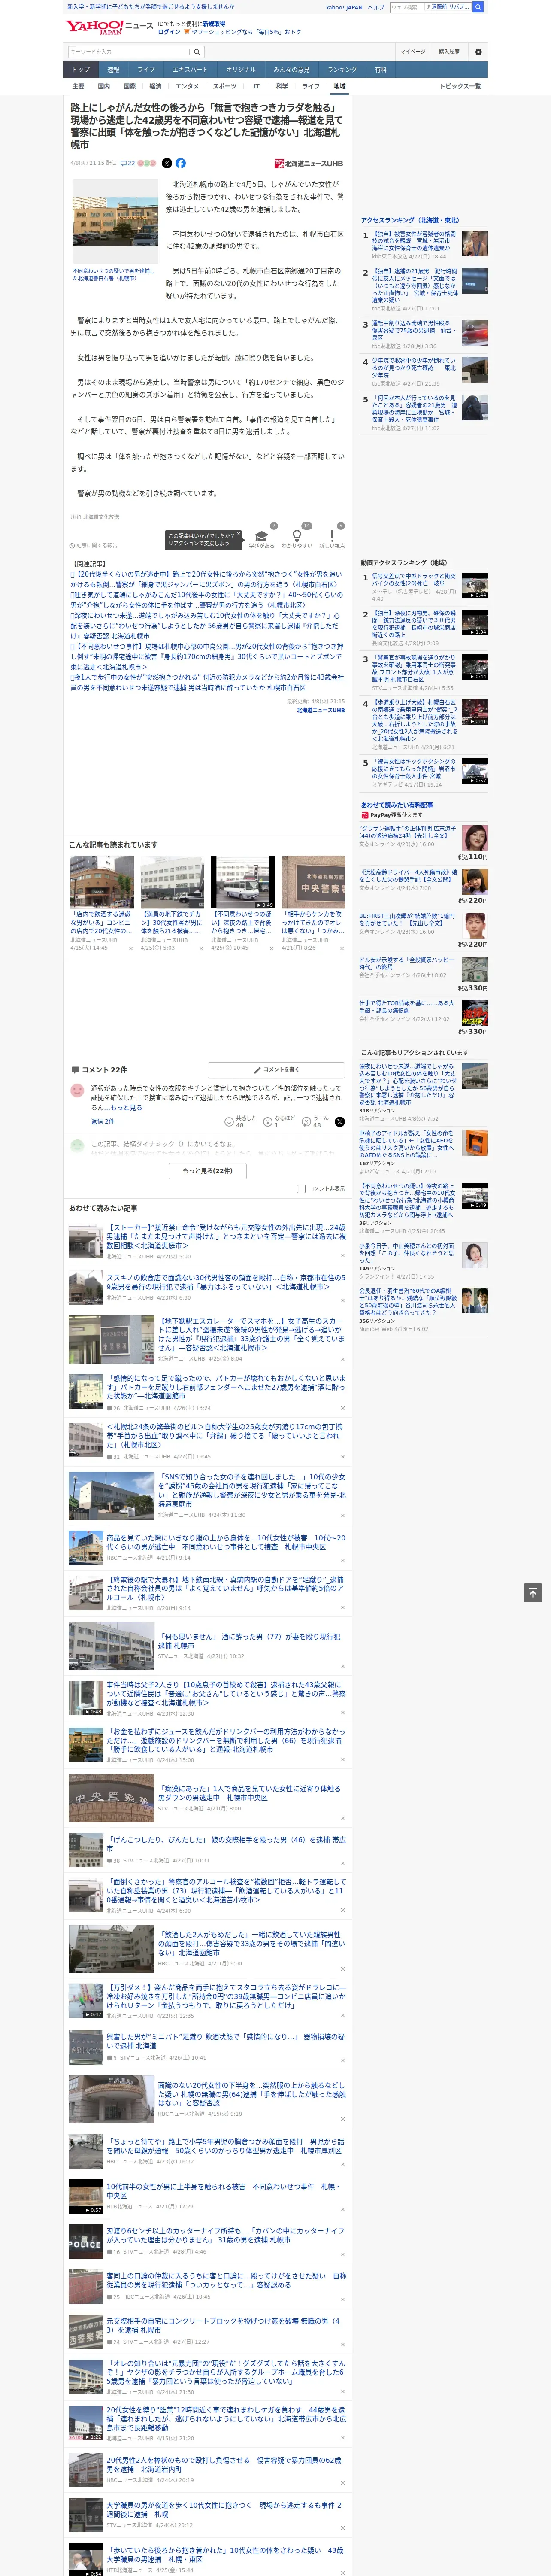Click the scroll-to-top arrow button

[533, 1593]
